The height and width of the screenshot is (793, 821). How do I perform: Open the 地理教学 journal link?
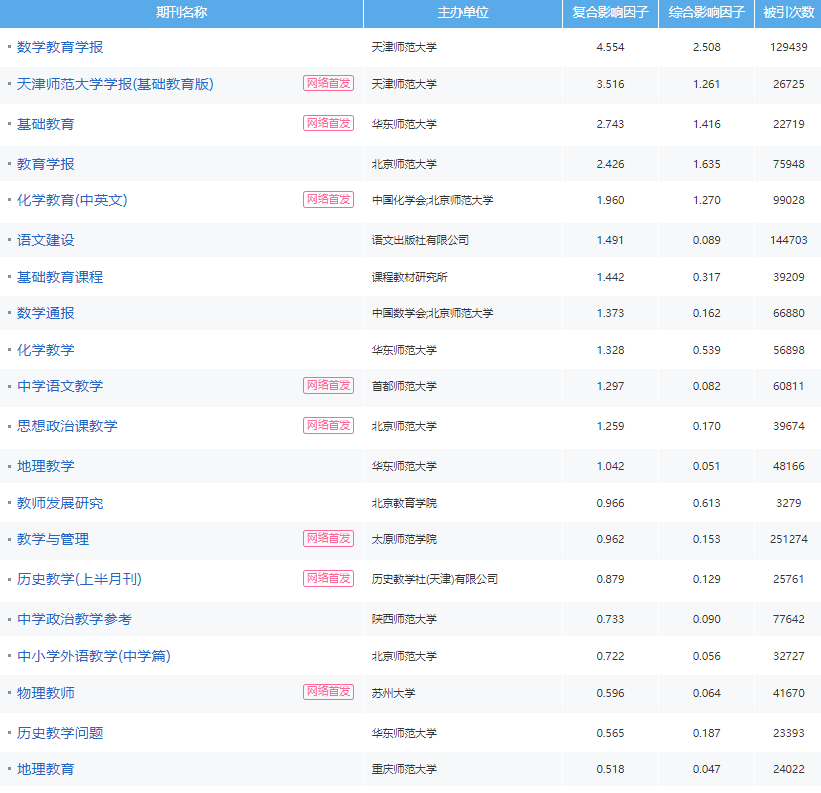coord(46,466)
